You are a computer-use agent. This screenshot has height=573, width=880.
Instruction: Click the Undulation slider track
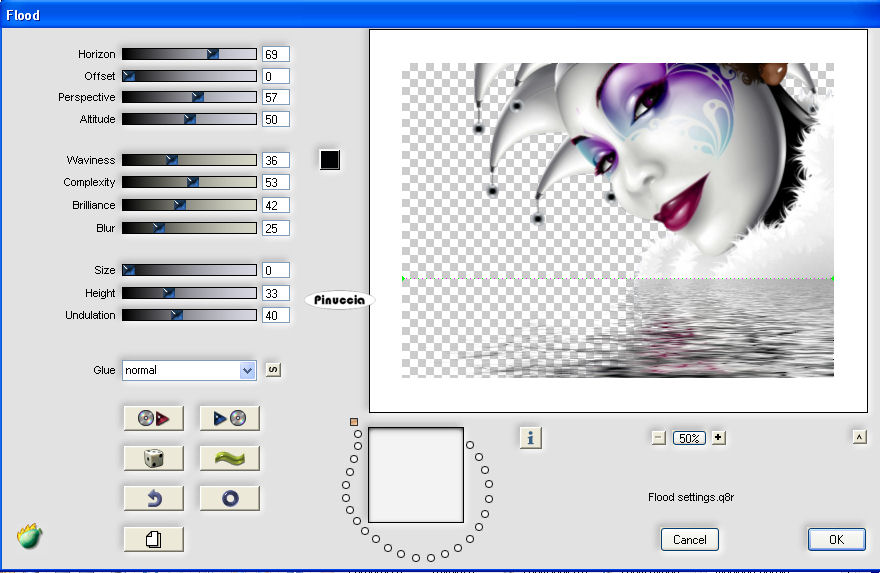(x=189, y=315)
